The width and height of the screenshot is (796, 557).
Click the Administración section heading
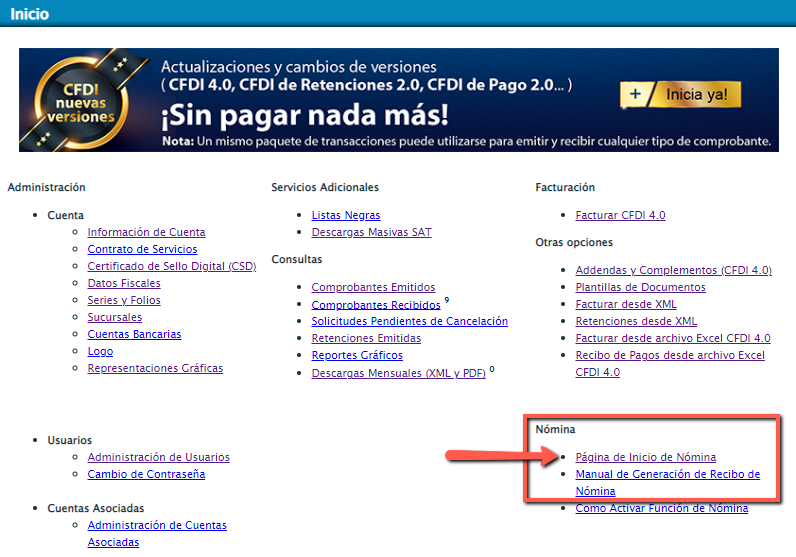pos(46,187)
